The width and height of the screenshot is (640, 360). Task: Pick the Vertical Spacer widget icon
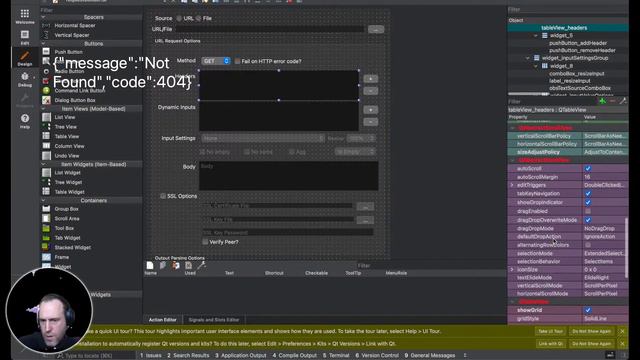(46, 35)
